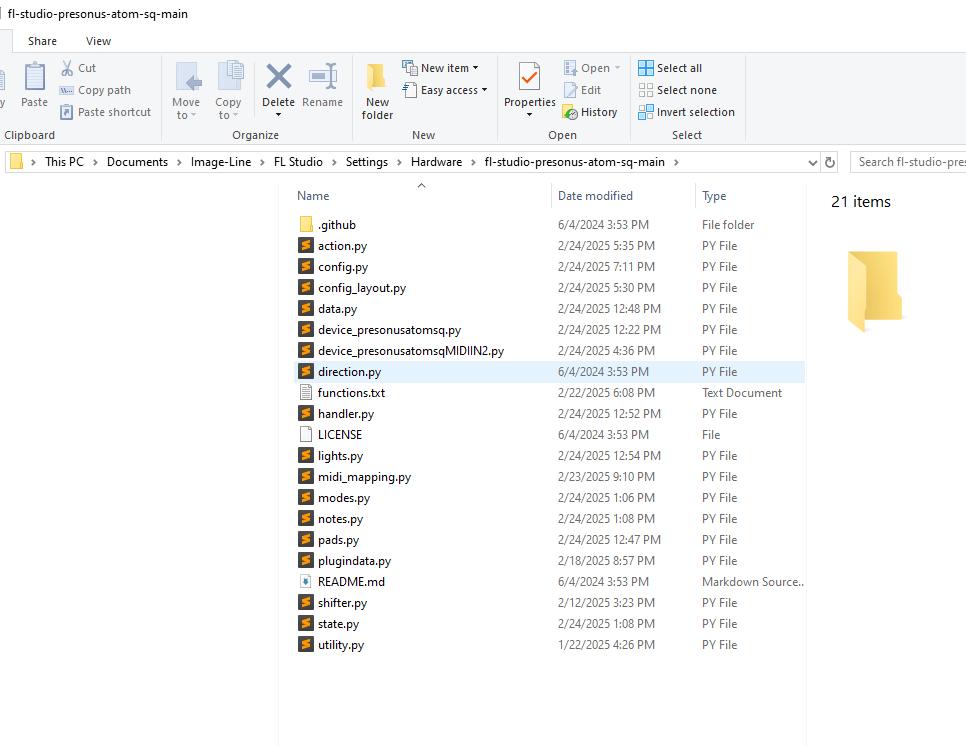This screenshot has height=746, width=966.
Task: Select the action.py file icon
Action: [306, 245]
